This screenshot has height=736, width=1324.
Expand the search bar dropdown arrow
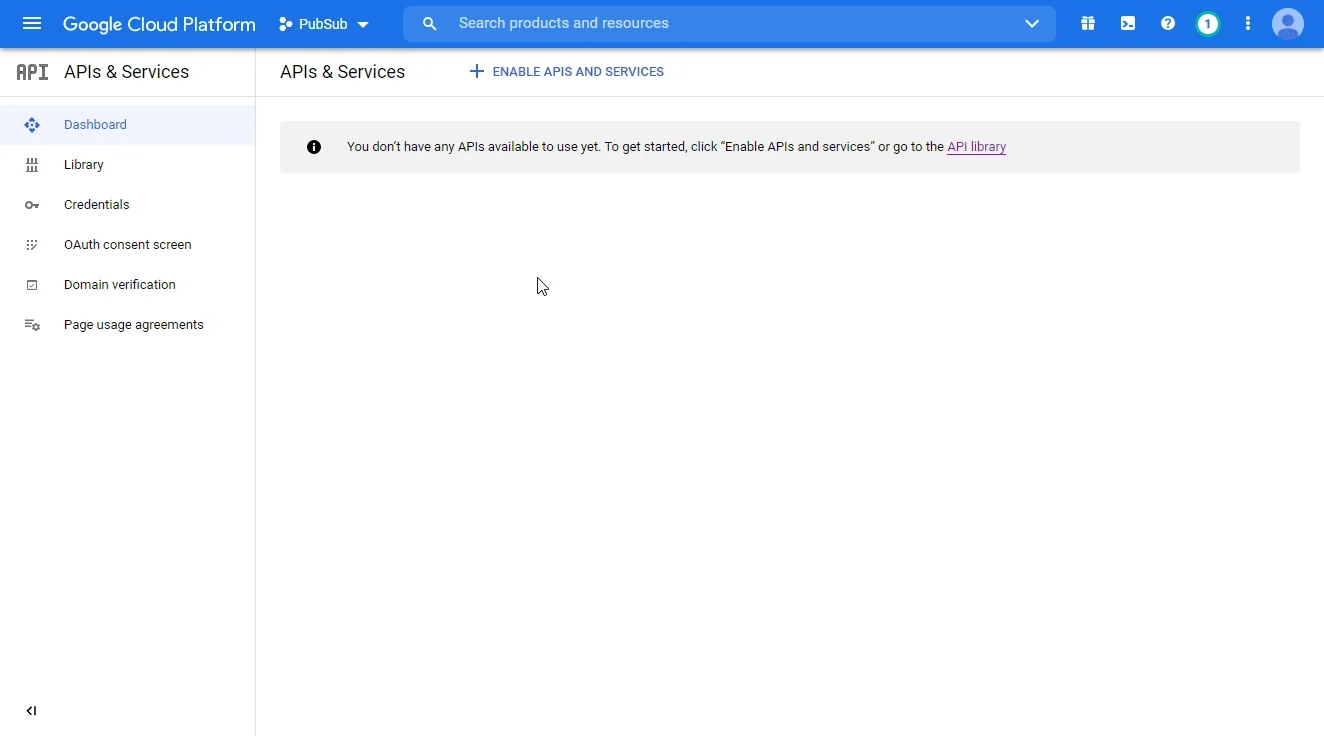click(1032, 24)
